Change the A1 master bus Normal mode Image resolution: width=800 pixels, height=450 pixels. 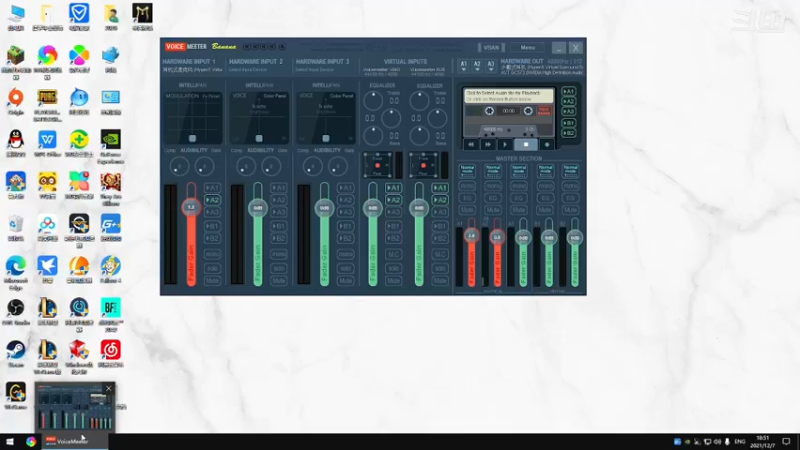467,170
